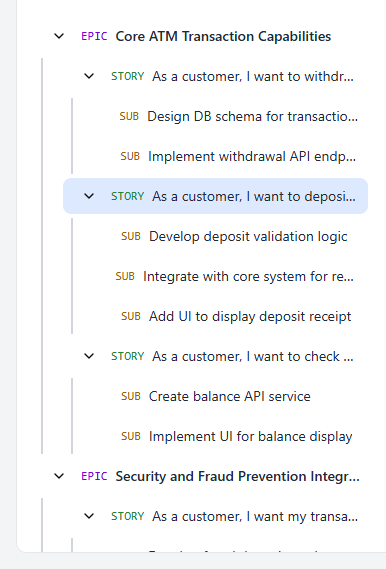Open subtask Design DB schema for transactio...
This screenshot has height=569, width=386.
pyautogui.click(x=252, y=116)
